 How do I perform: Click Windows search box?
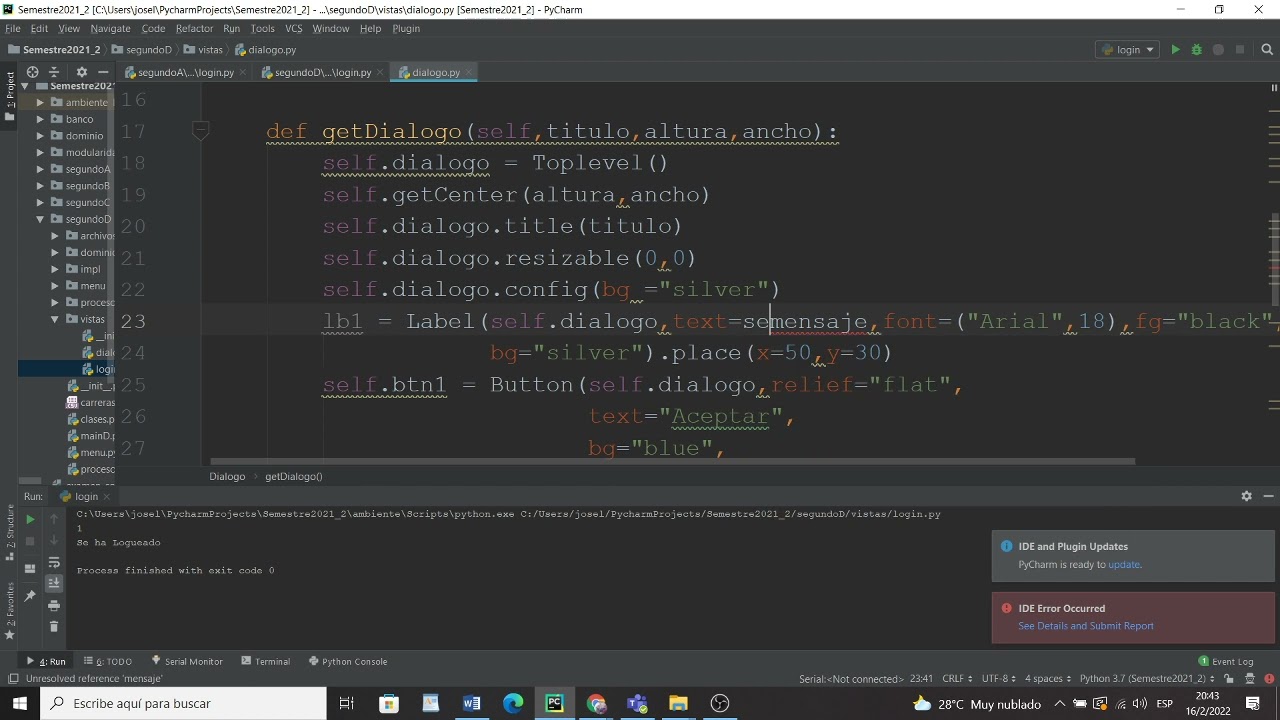184,703
